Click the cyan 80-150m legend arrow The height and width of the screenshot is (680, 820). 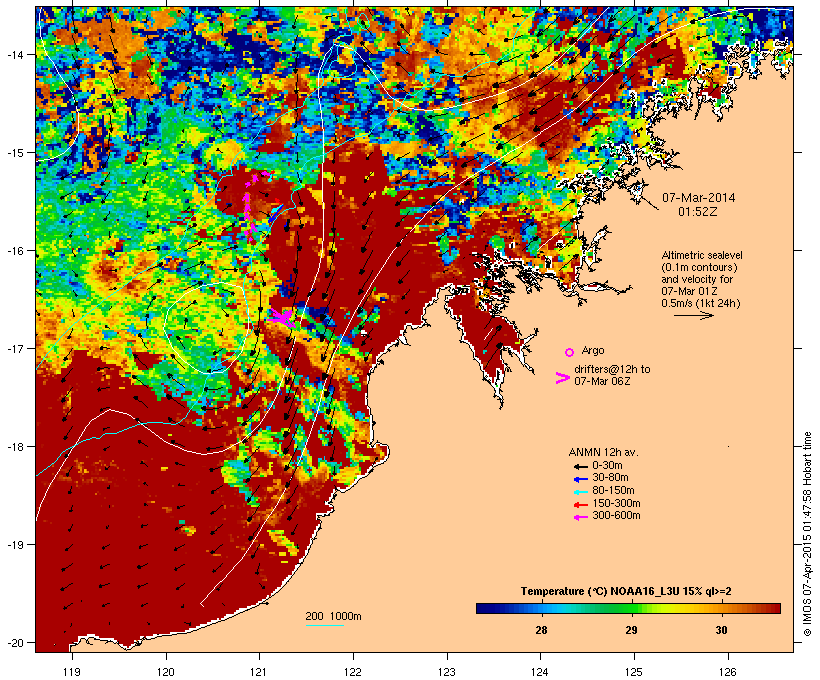tap(580, 492)
